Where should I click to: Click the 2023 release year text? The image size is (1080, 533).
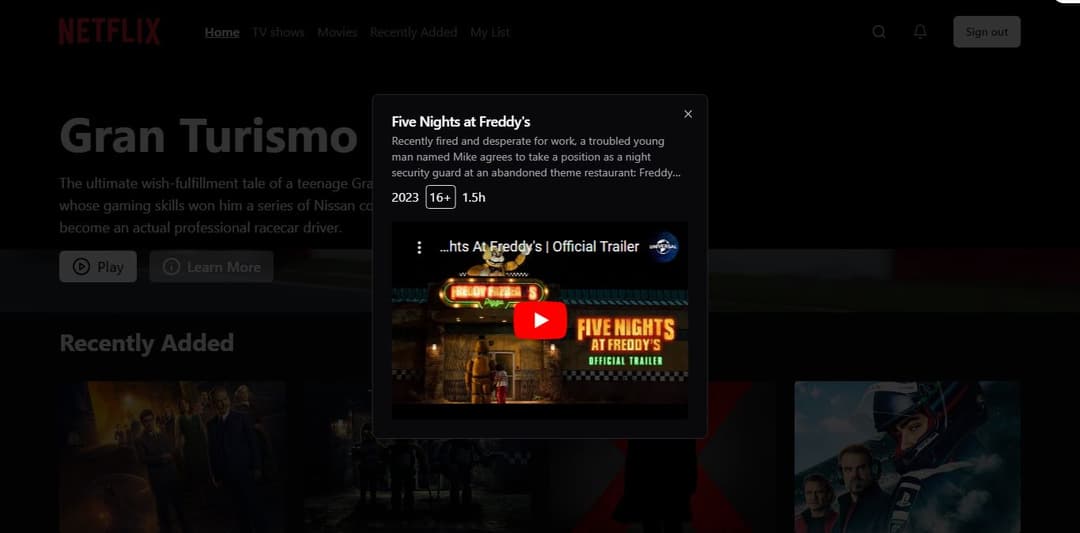(405, 198)
